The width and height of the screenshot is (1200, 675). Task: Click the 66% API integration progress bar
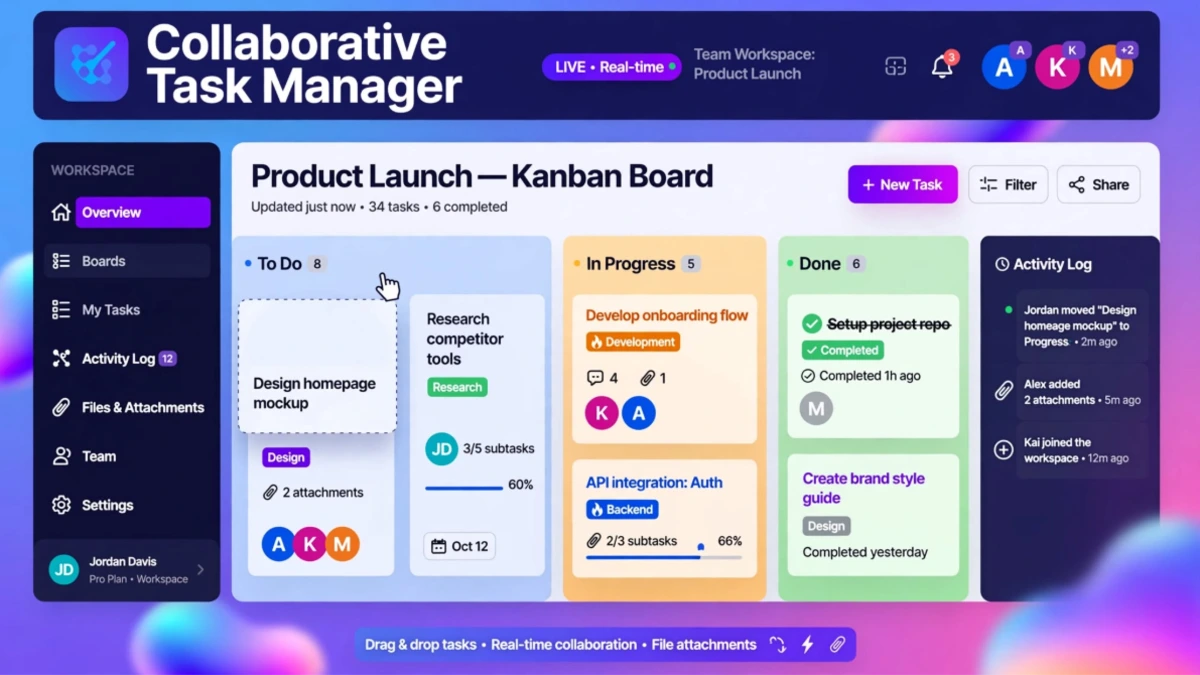[664, 557]
